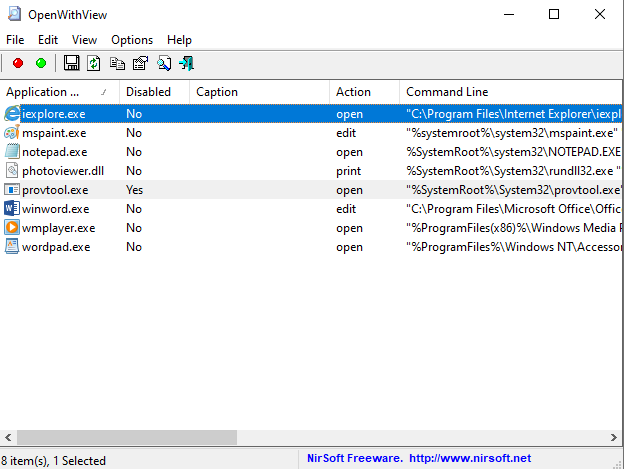The width and height of the screenshot is (624, 469).
Task: Click the red Disable Selected Items icon
Action: [x=18, y=63]
